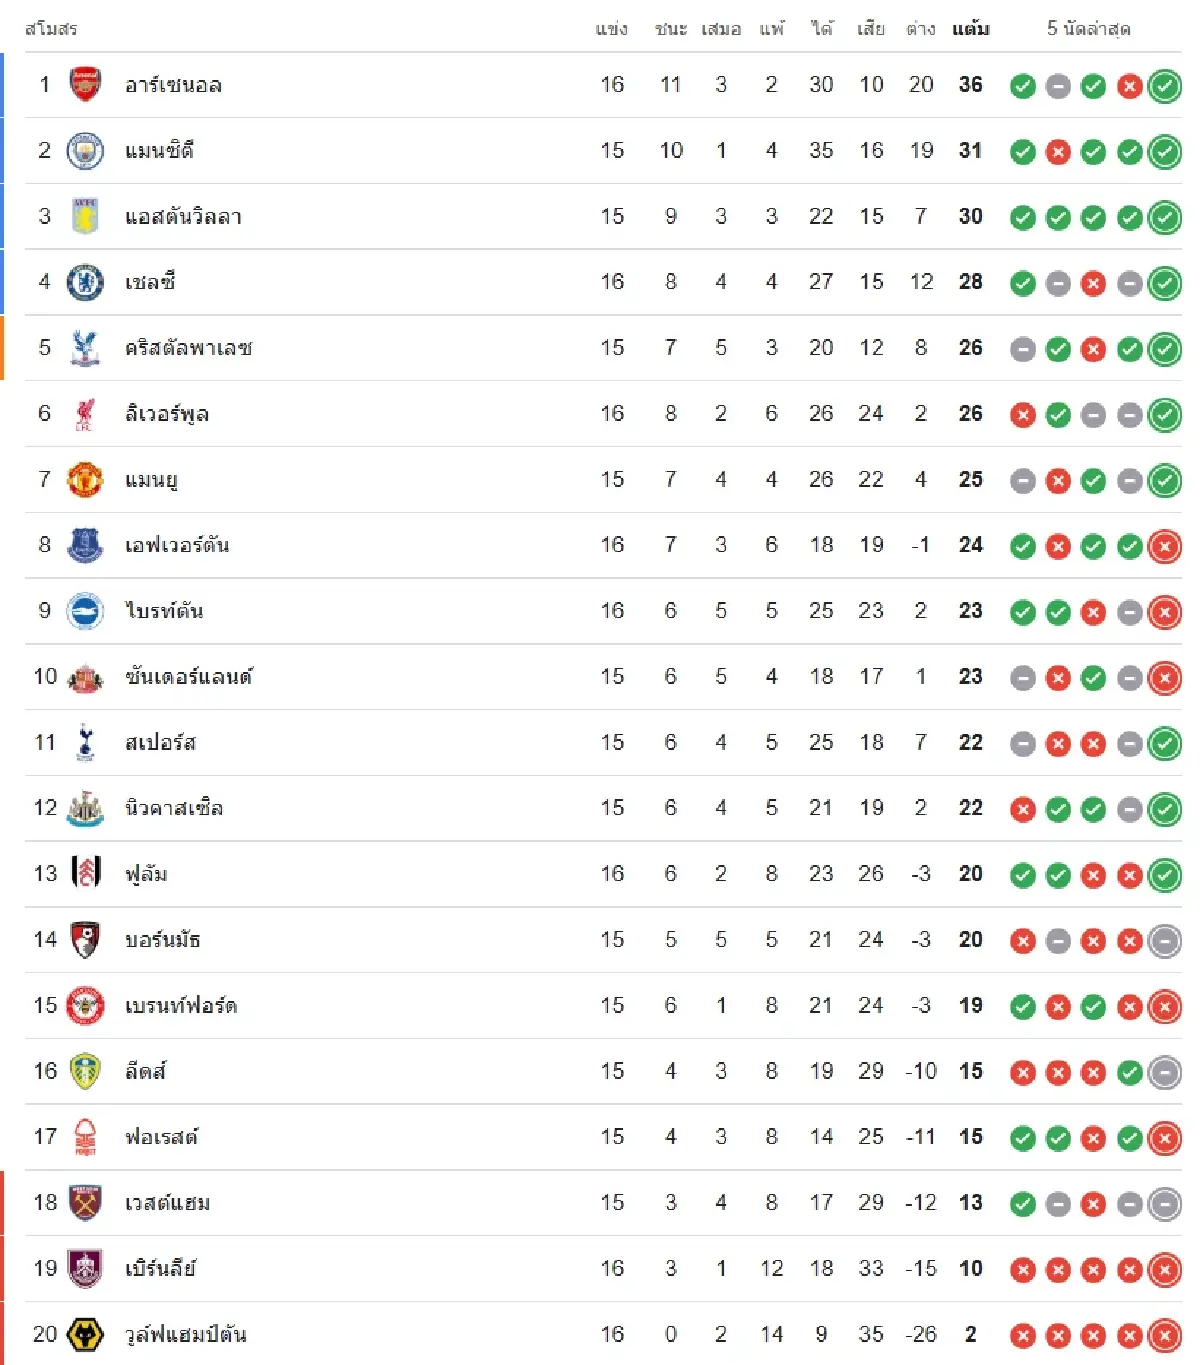This screenshot has height=1365, width=1200.
Task: Open the นิวคาสเซิล team link
Action: 174,808
